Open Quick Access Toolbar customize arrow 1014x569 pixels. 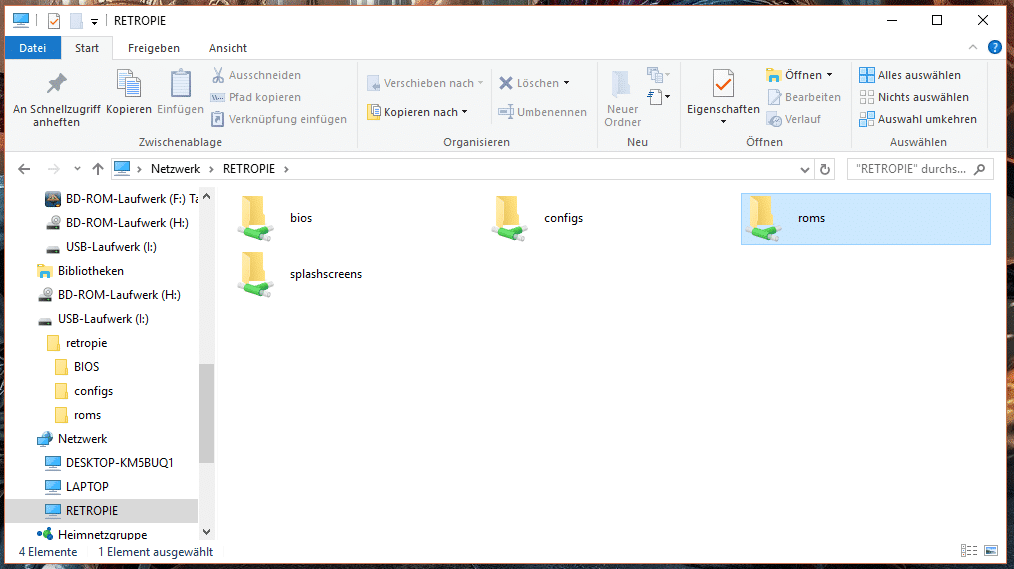click(x=94, y=21)
